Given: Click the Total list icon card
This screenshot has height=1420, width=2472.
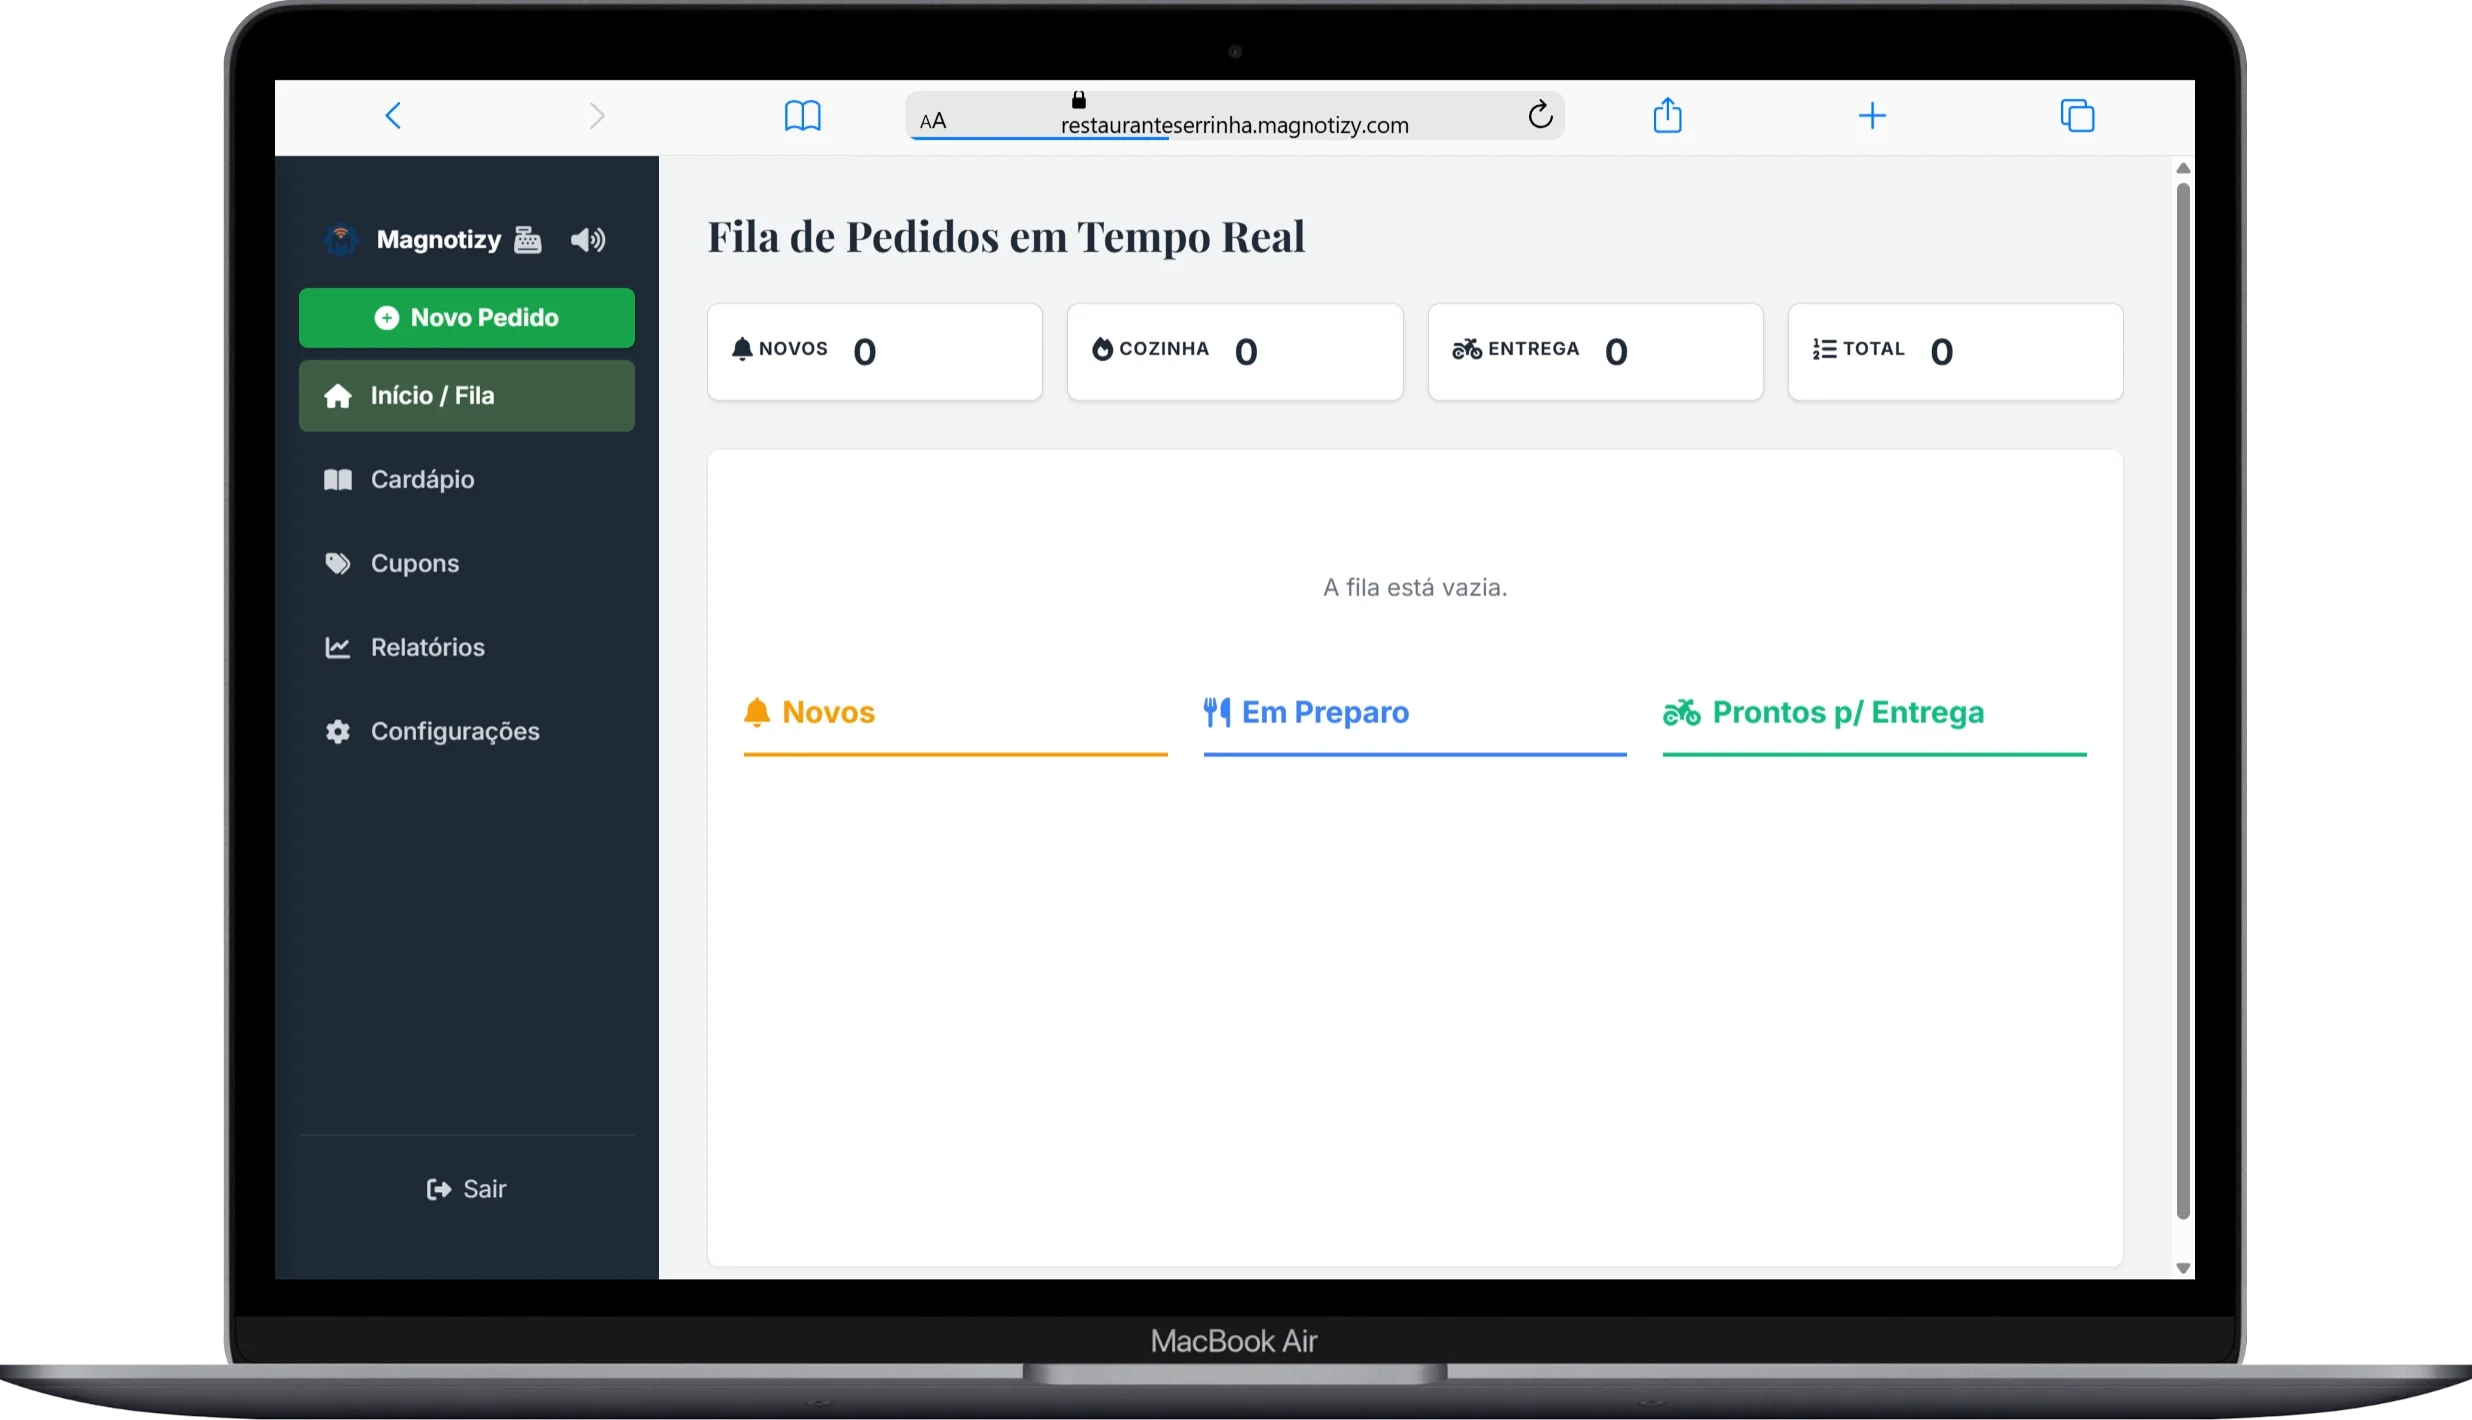Looking at the screenshot, I should tap(1955, 352).
